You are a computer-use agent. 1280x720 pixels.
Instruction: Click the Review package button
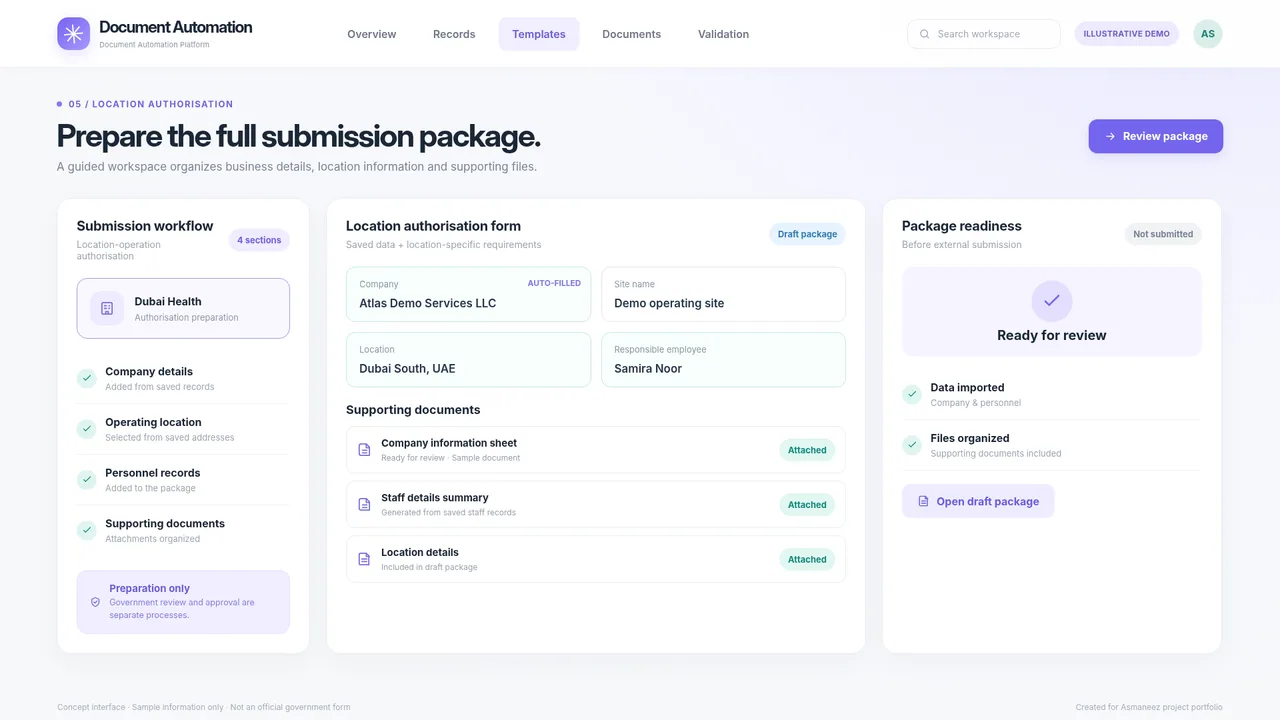(1156, 136)
